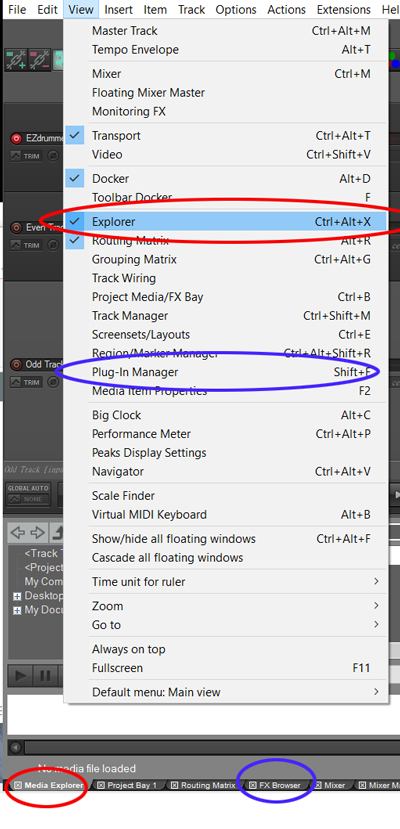
Task: Click the remove-grouping chain icon with minus
Action: [x=39, y=60]
